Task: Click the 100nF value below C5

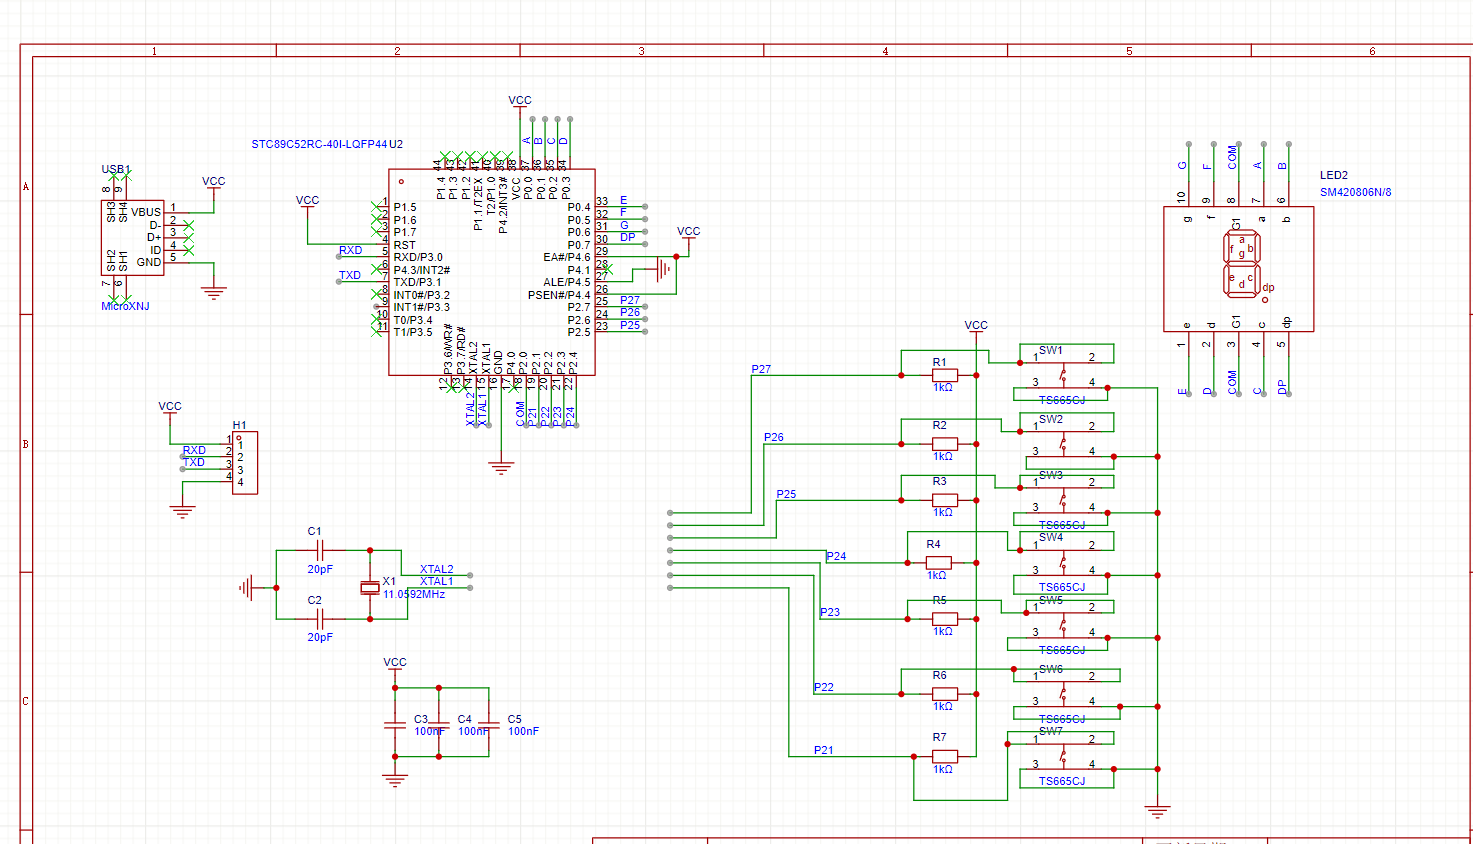Action: [x=523, y=731]
